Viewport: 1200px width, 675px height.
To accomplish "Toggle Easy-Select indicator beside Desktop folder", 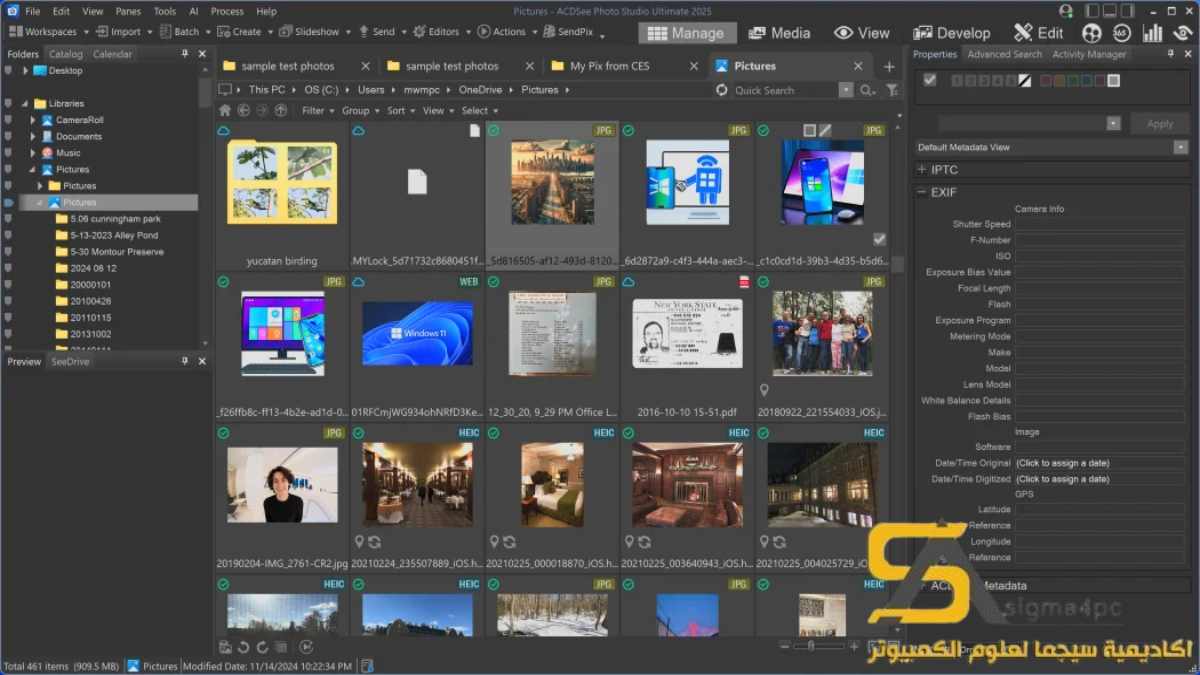I will 9,71.
